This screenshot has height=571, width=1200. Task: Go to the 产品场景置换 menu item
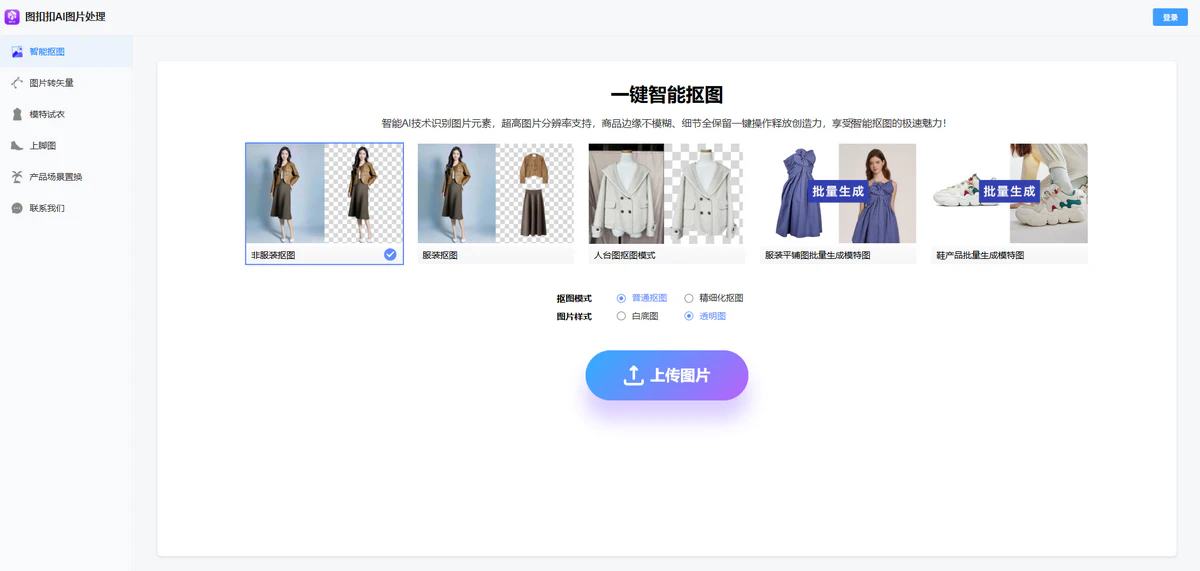56,177
